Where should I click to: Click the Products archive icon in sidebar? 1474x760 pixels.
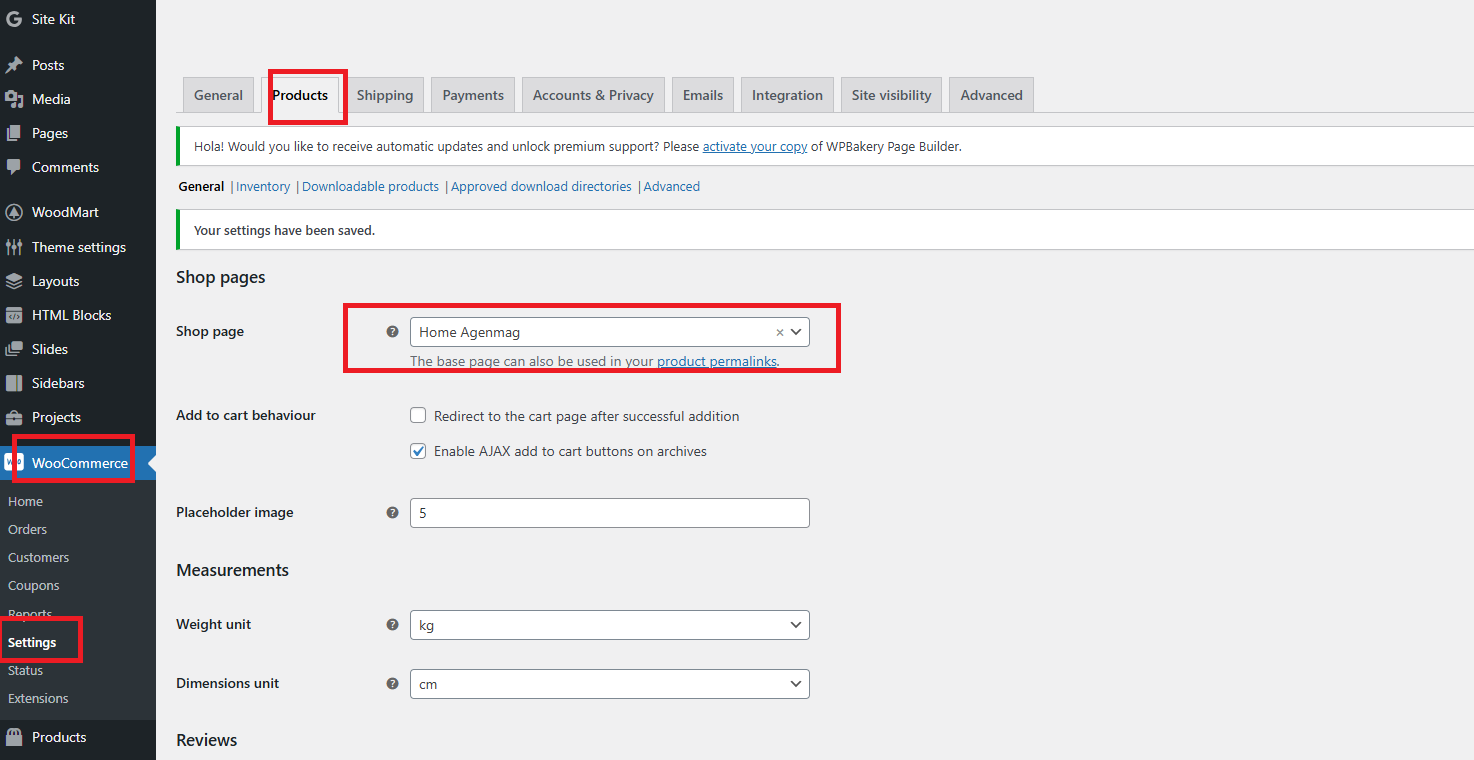click(14, 737)
